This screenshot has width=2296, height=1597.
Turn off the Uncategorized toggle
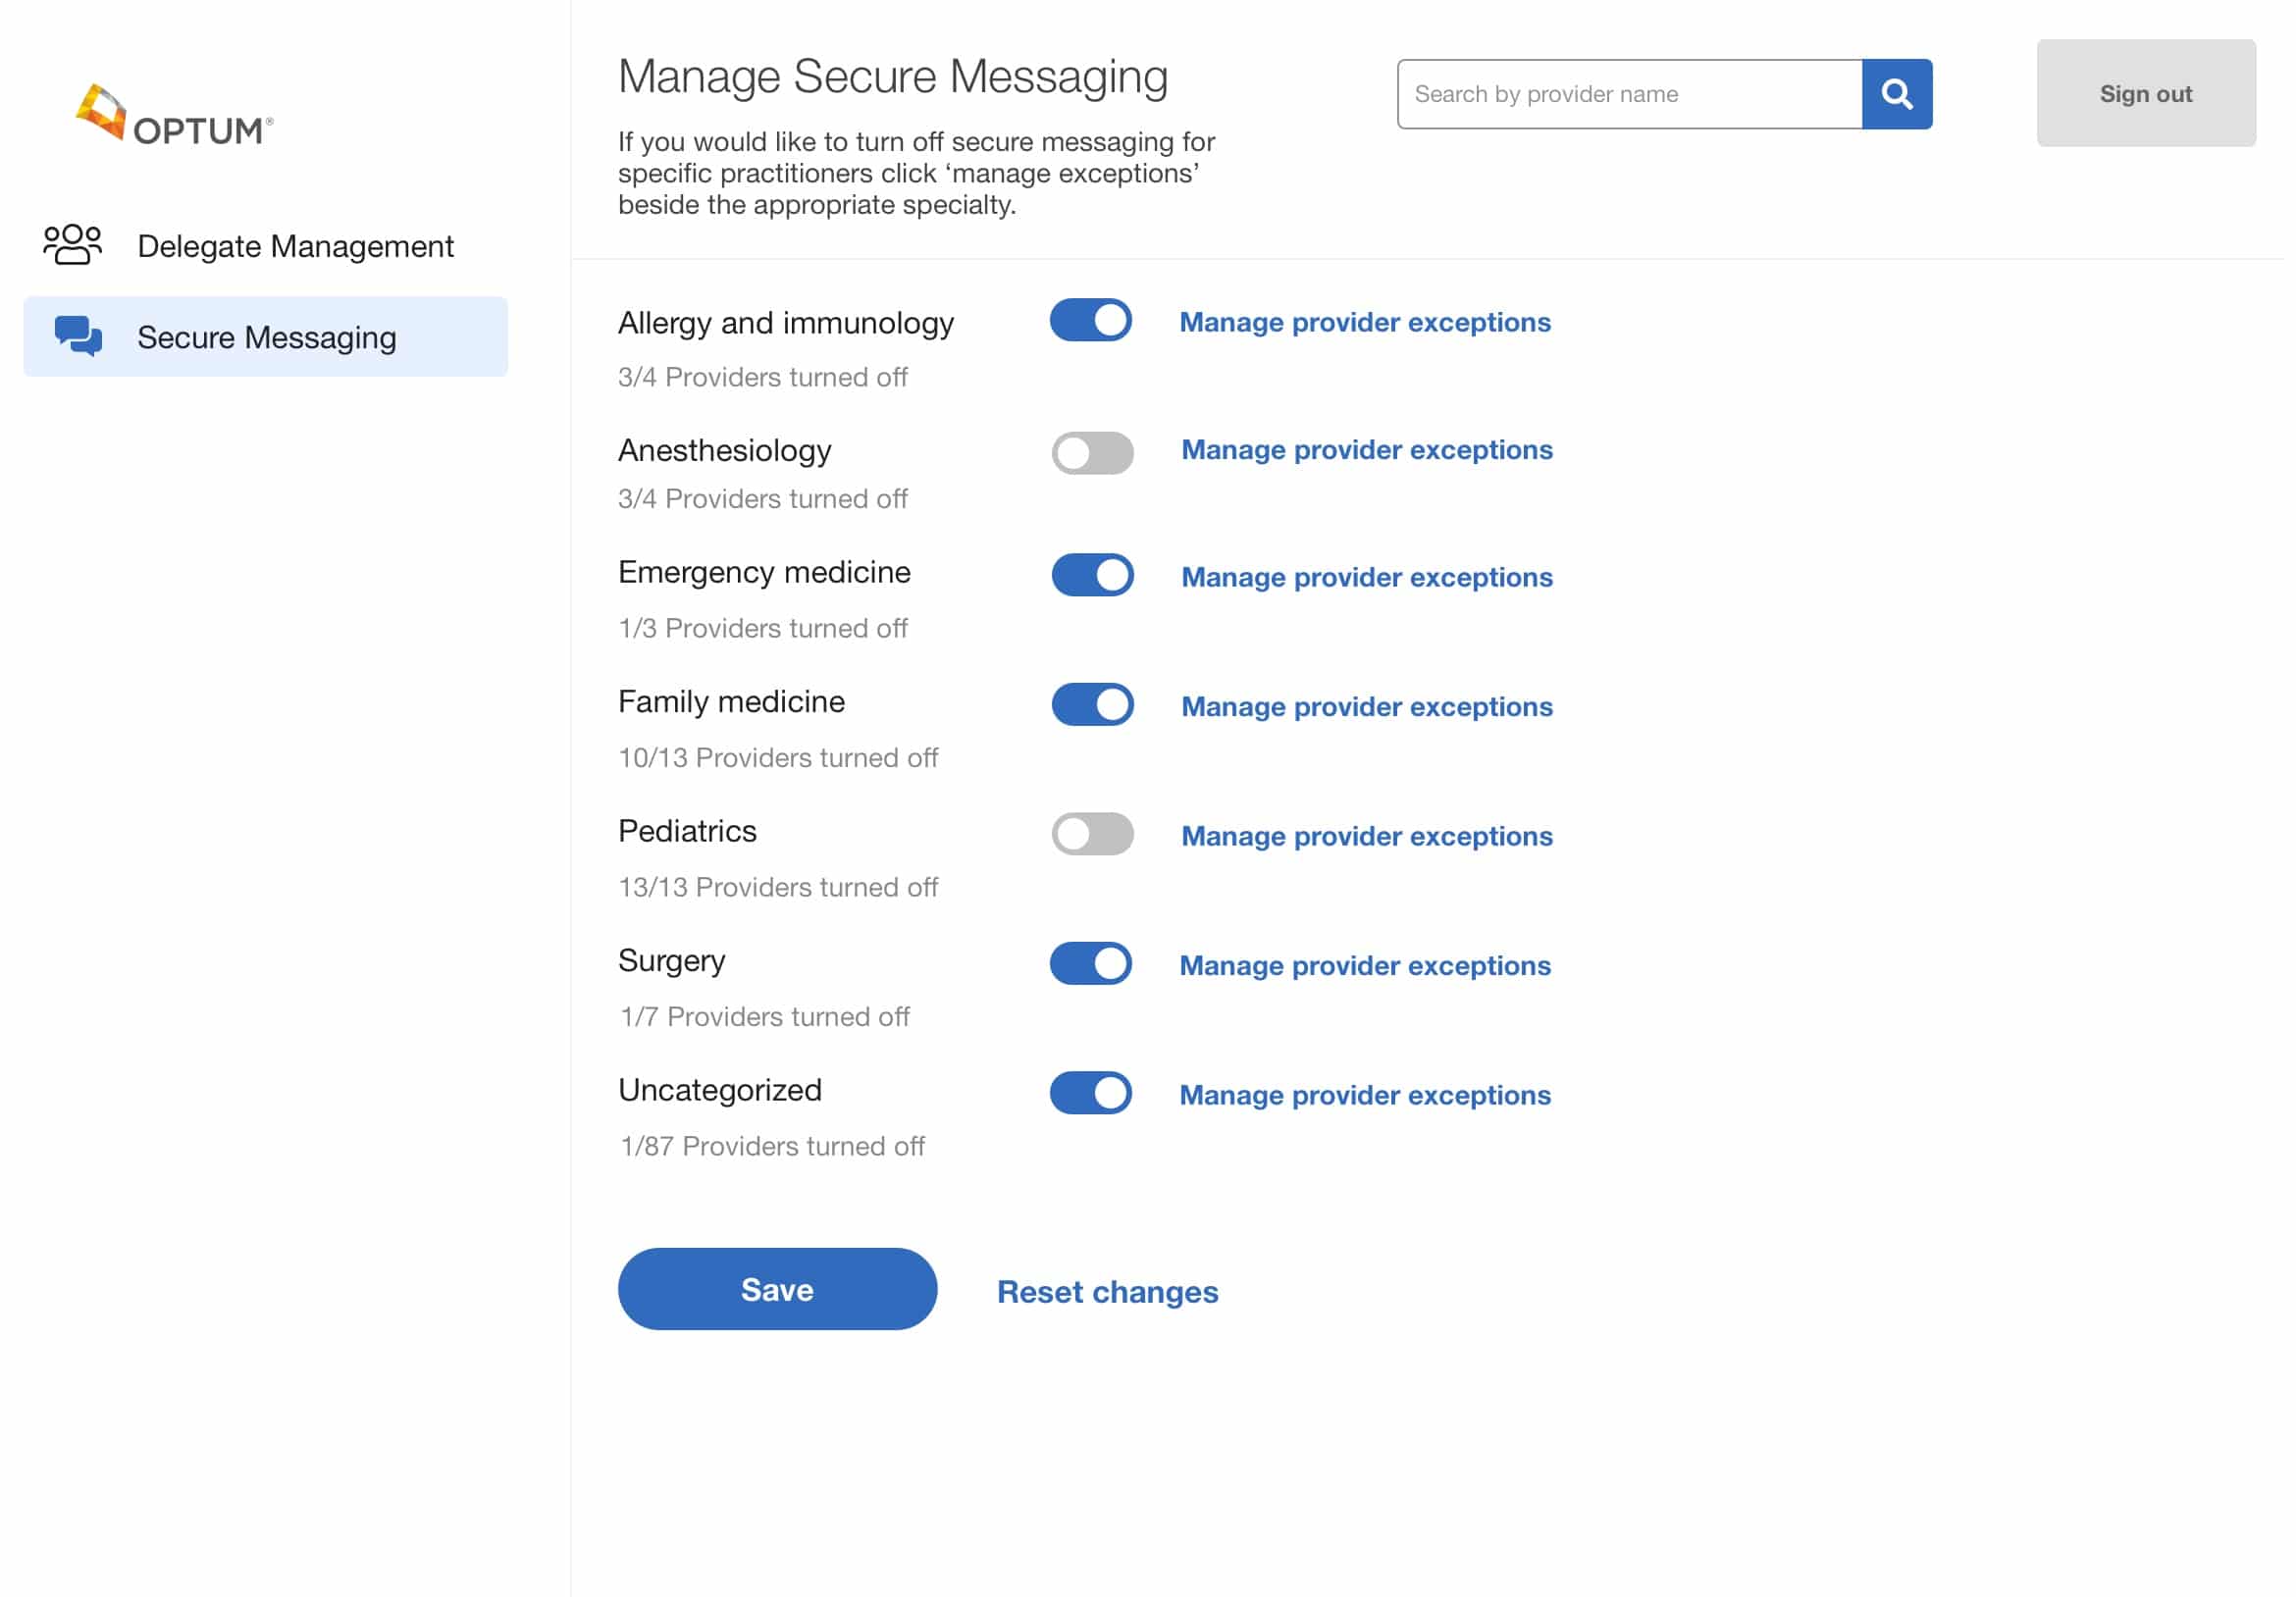click(1090, 1093)
